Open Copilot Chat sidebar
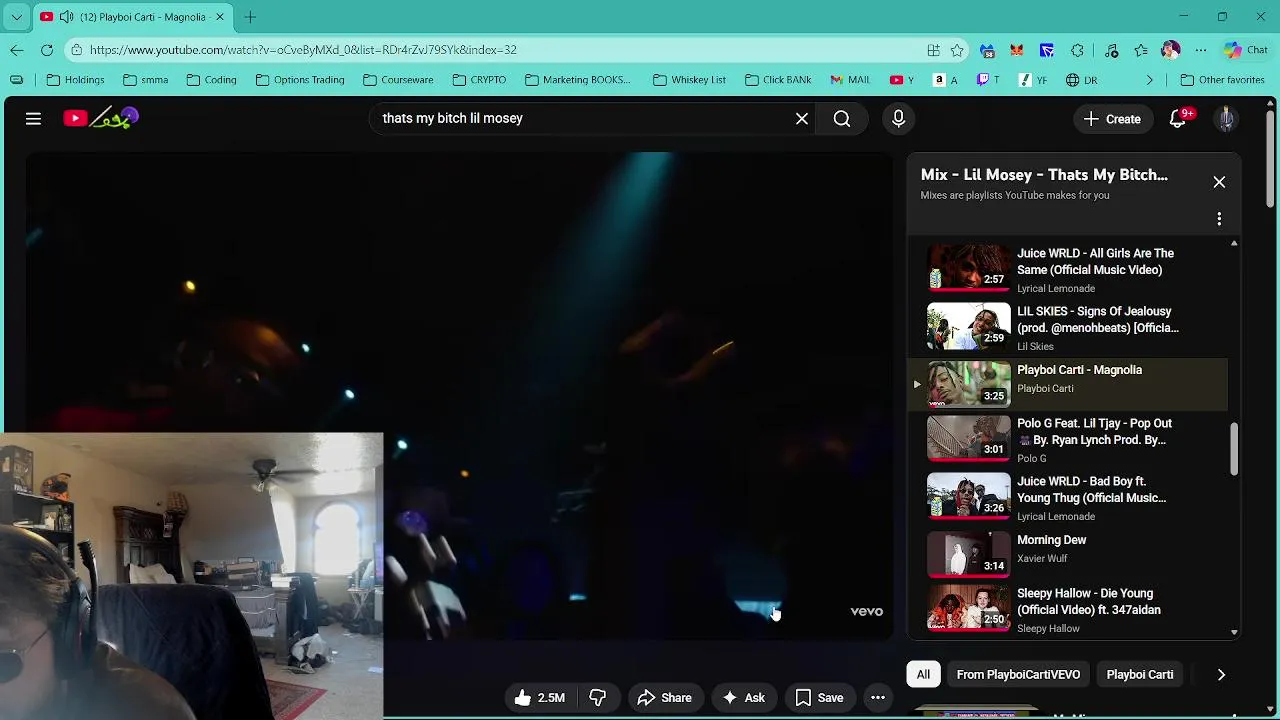The width and height of the screenshot is (1280, 720). [x=1245, y=50]
